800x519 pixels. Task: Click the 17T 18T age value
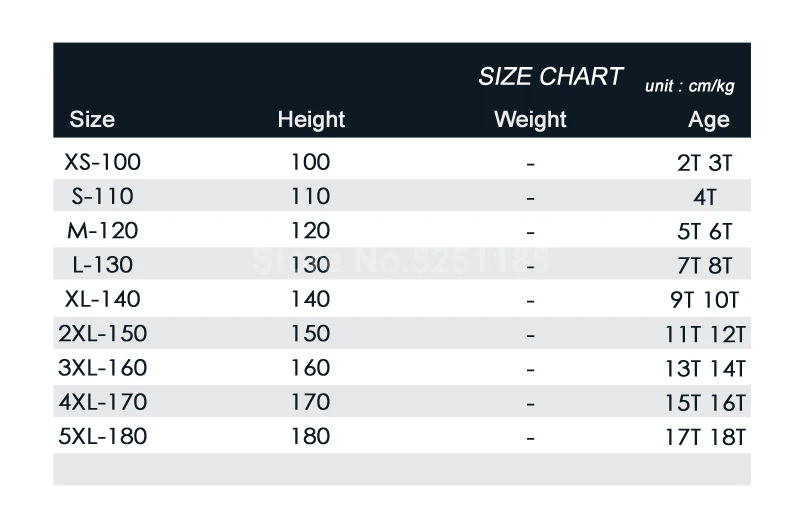[x=705, y=437]
